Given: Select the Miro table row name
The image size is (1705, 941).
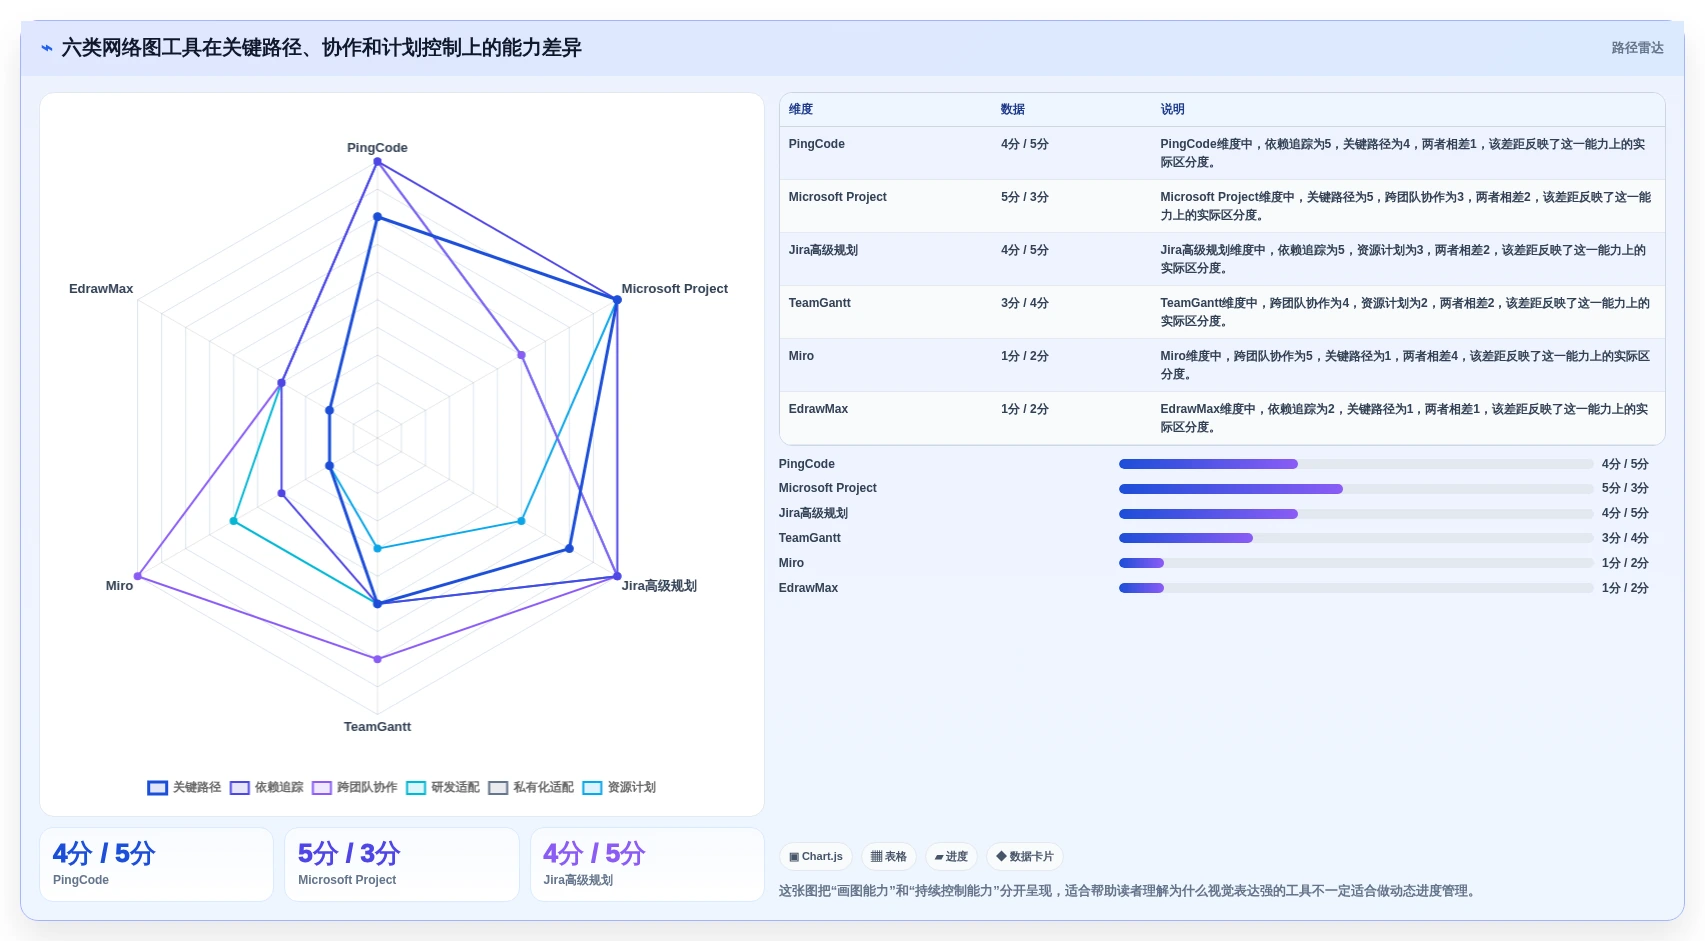Looking at the screenshot, I should tap(801, 356).
